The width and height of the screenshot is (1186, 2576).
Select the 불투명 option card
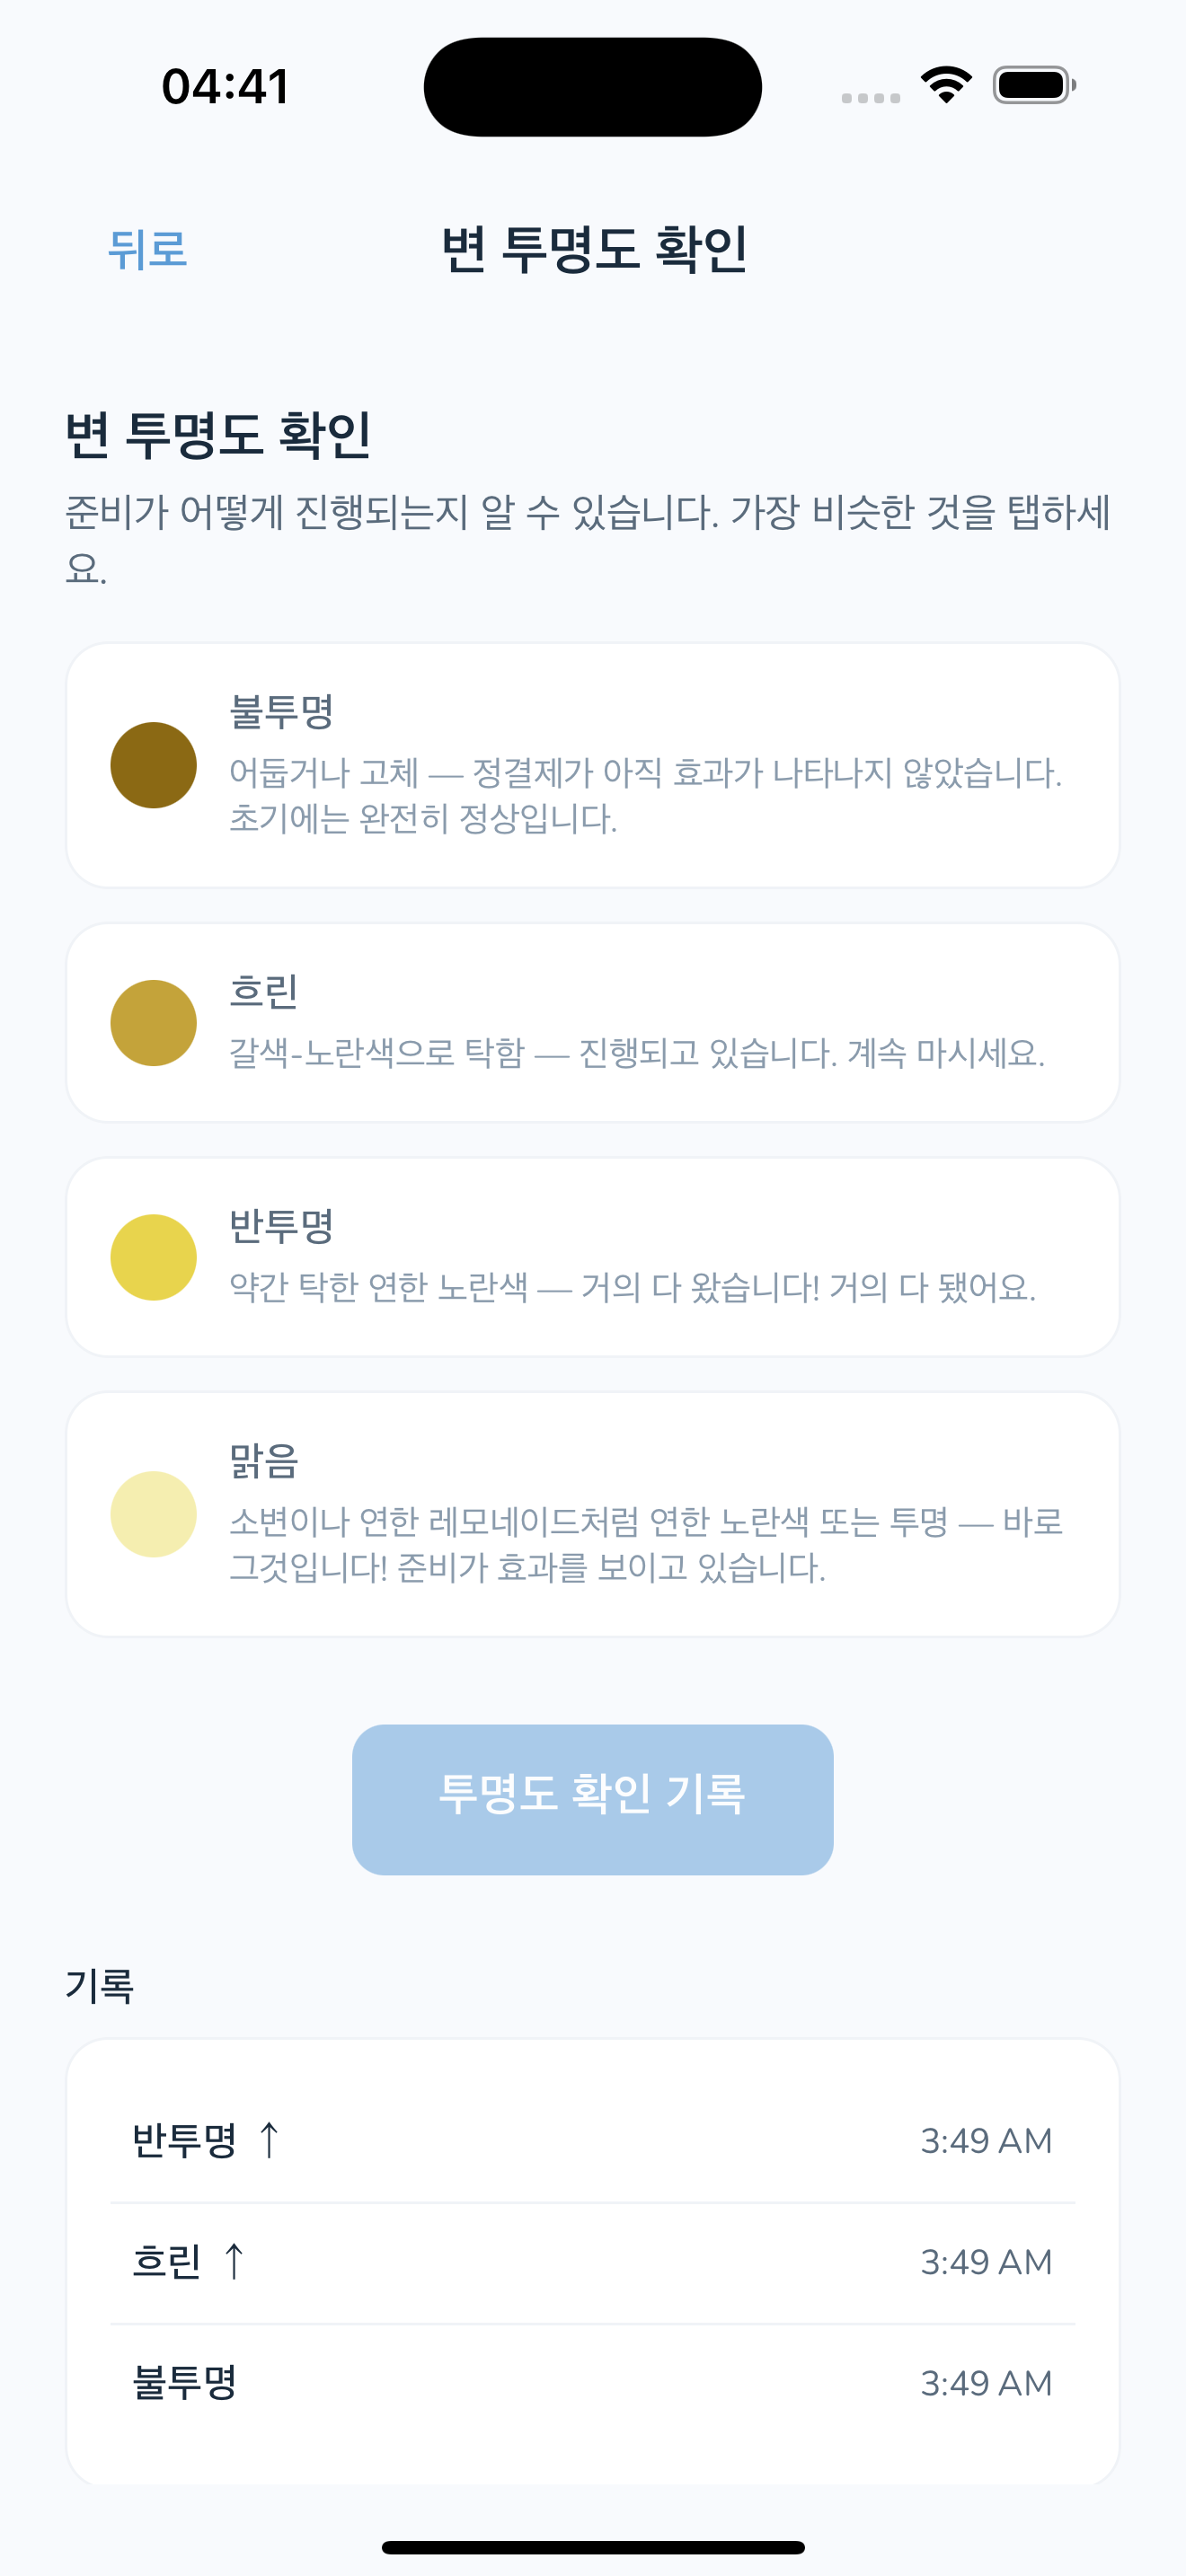click(593, 765)
